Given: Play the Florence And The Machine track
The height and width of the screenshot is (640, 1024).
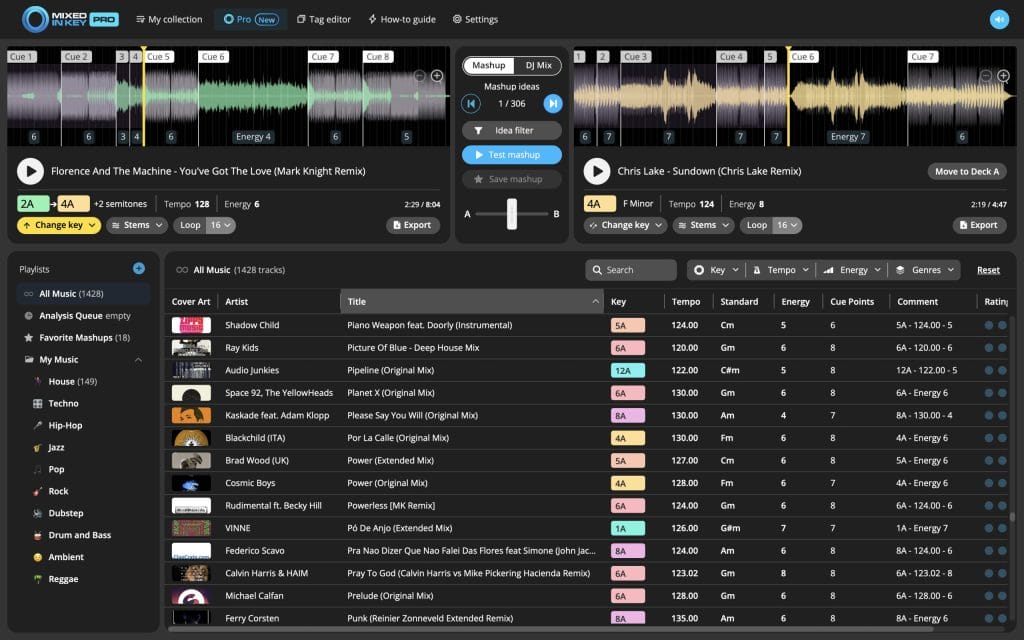Looking at the screenshot, I should pos(29,170).
